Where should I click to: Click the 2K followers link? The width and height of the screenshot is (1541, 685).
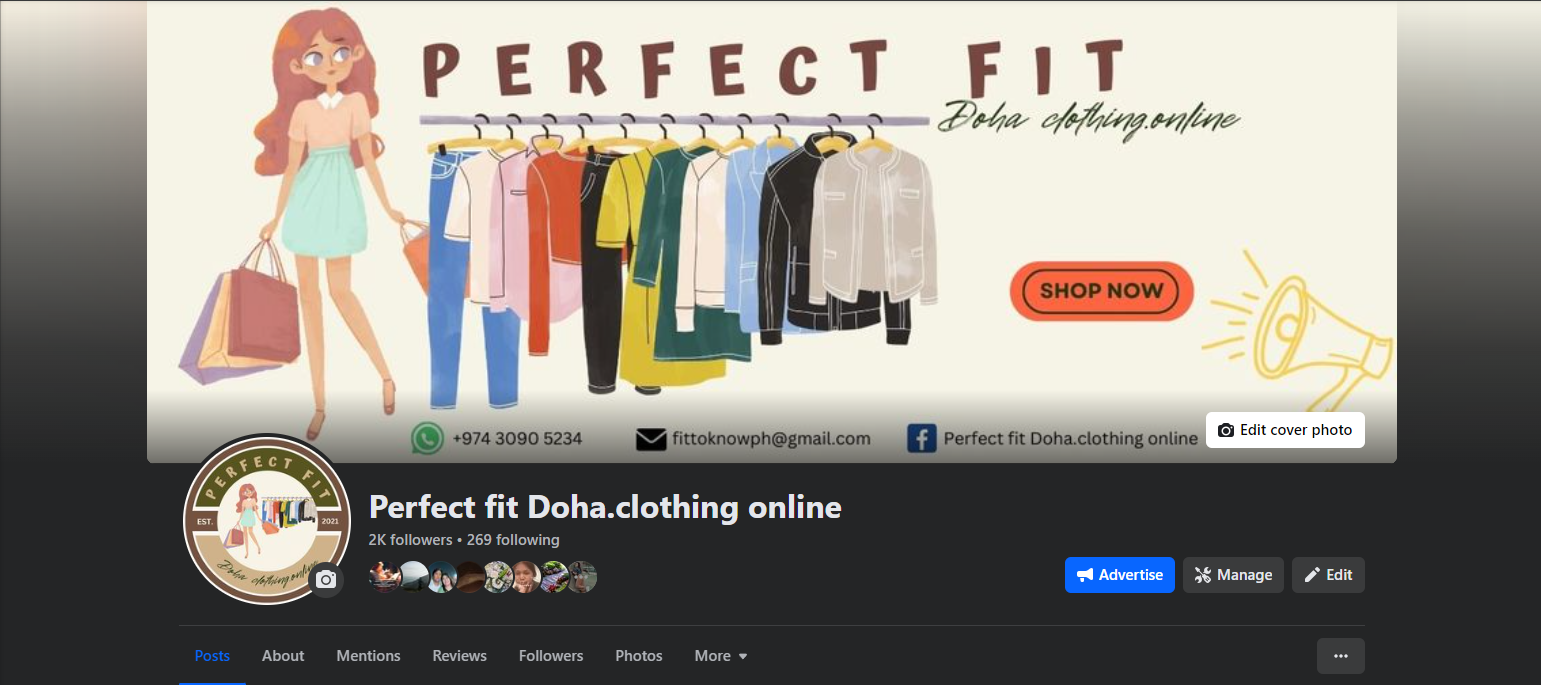coord(410,540)
